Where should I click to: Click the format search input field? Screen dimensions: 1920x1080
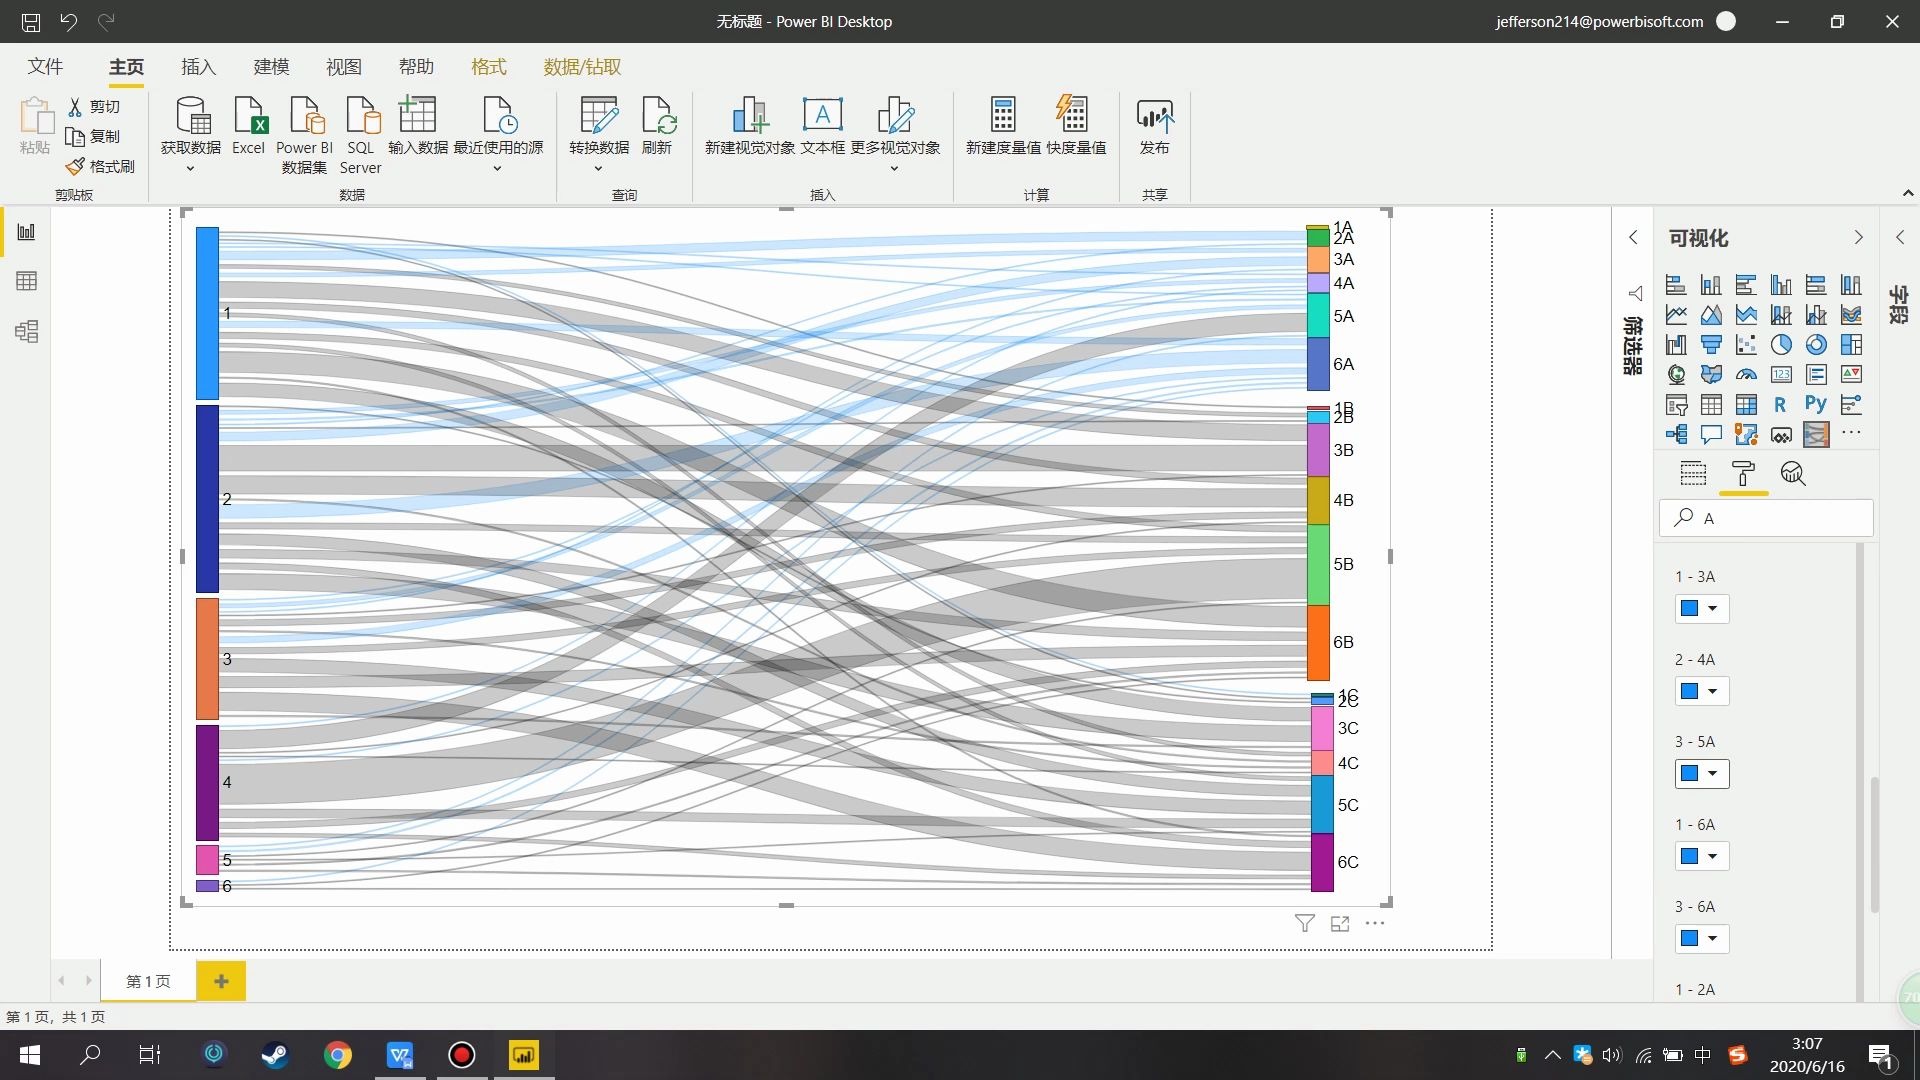click(1780, 518)
